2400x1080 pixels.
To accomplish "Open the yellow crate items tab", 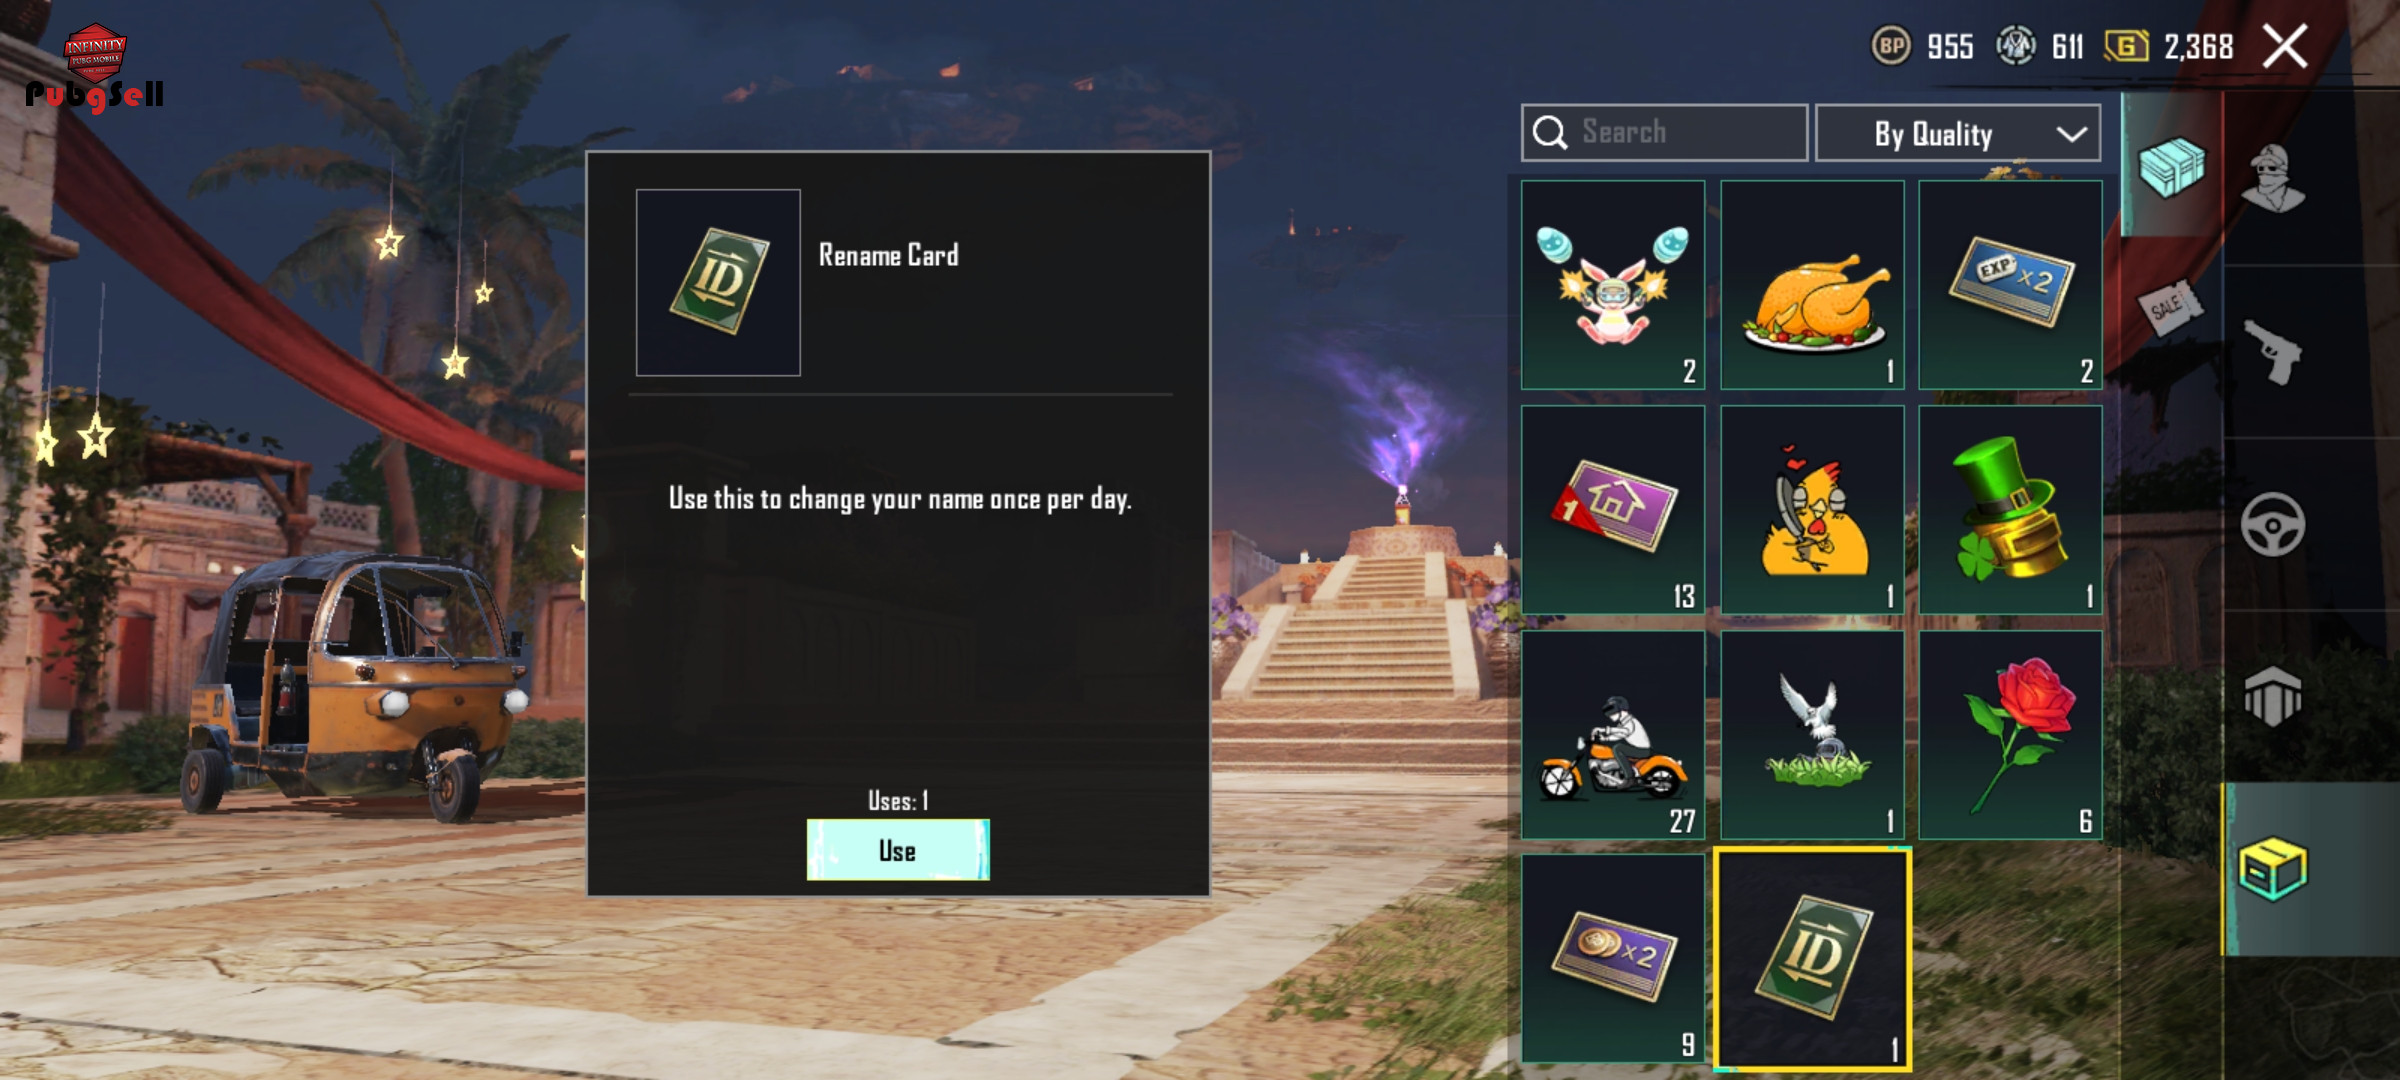I will tap(2272, 868).
